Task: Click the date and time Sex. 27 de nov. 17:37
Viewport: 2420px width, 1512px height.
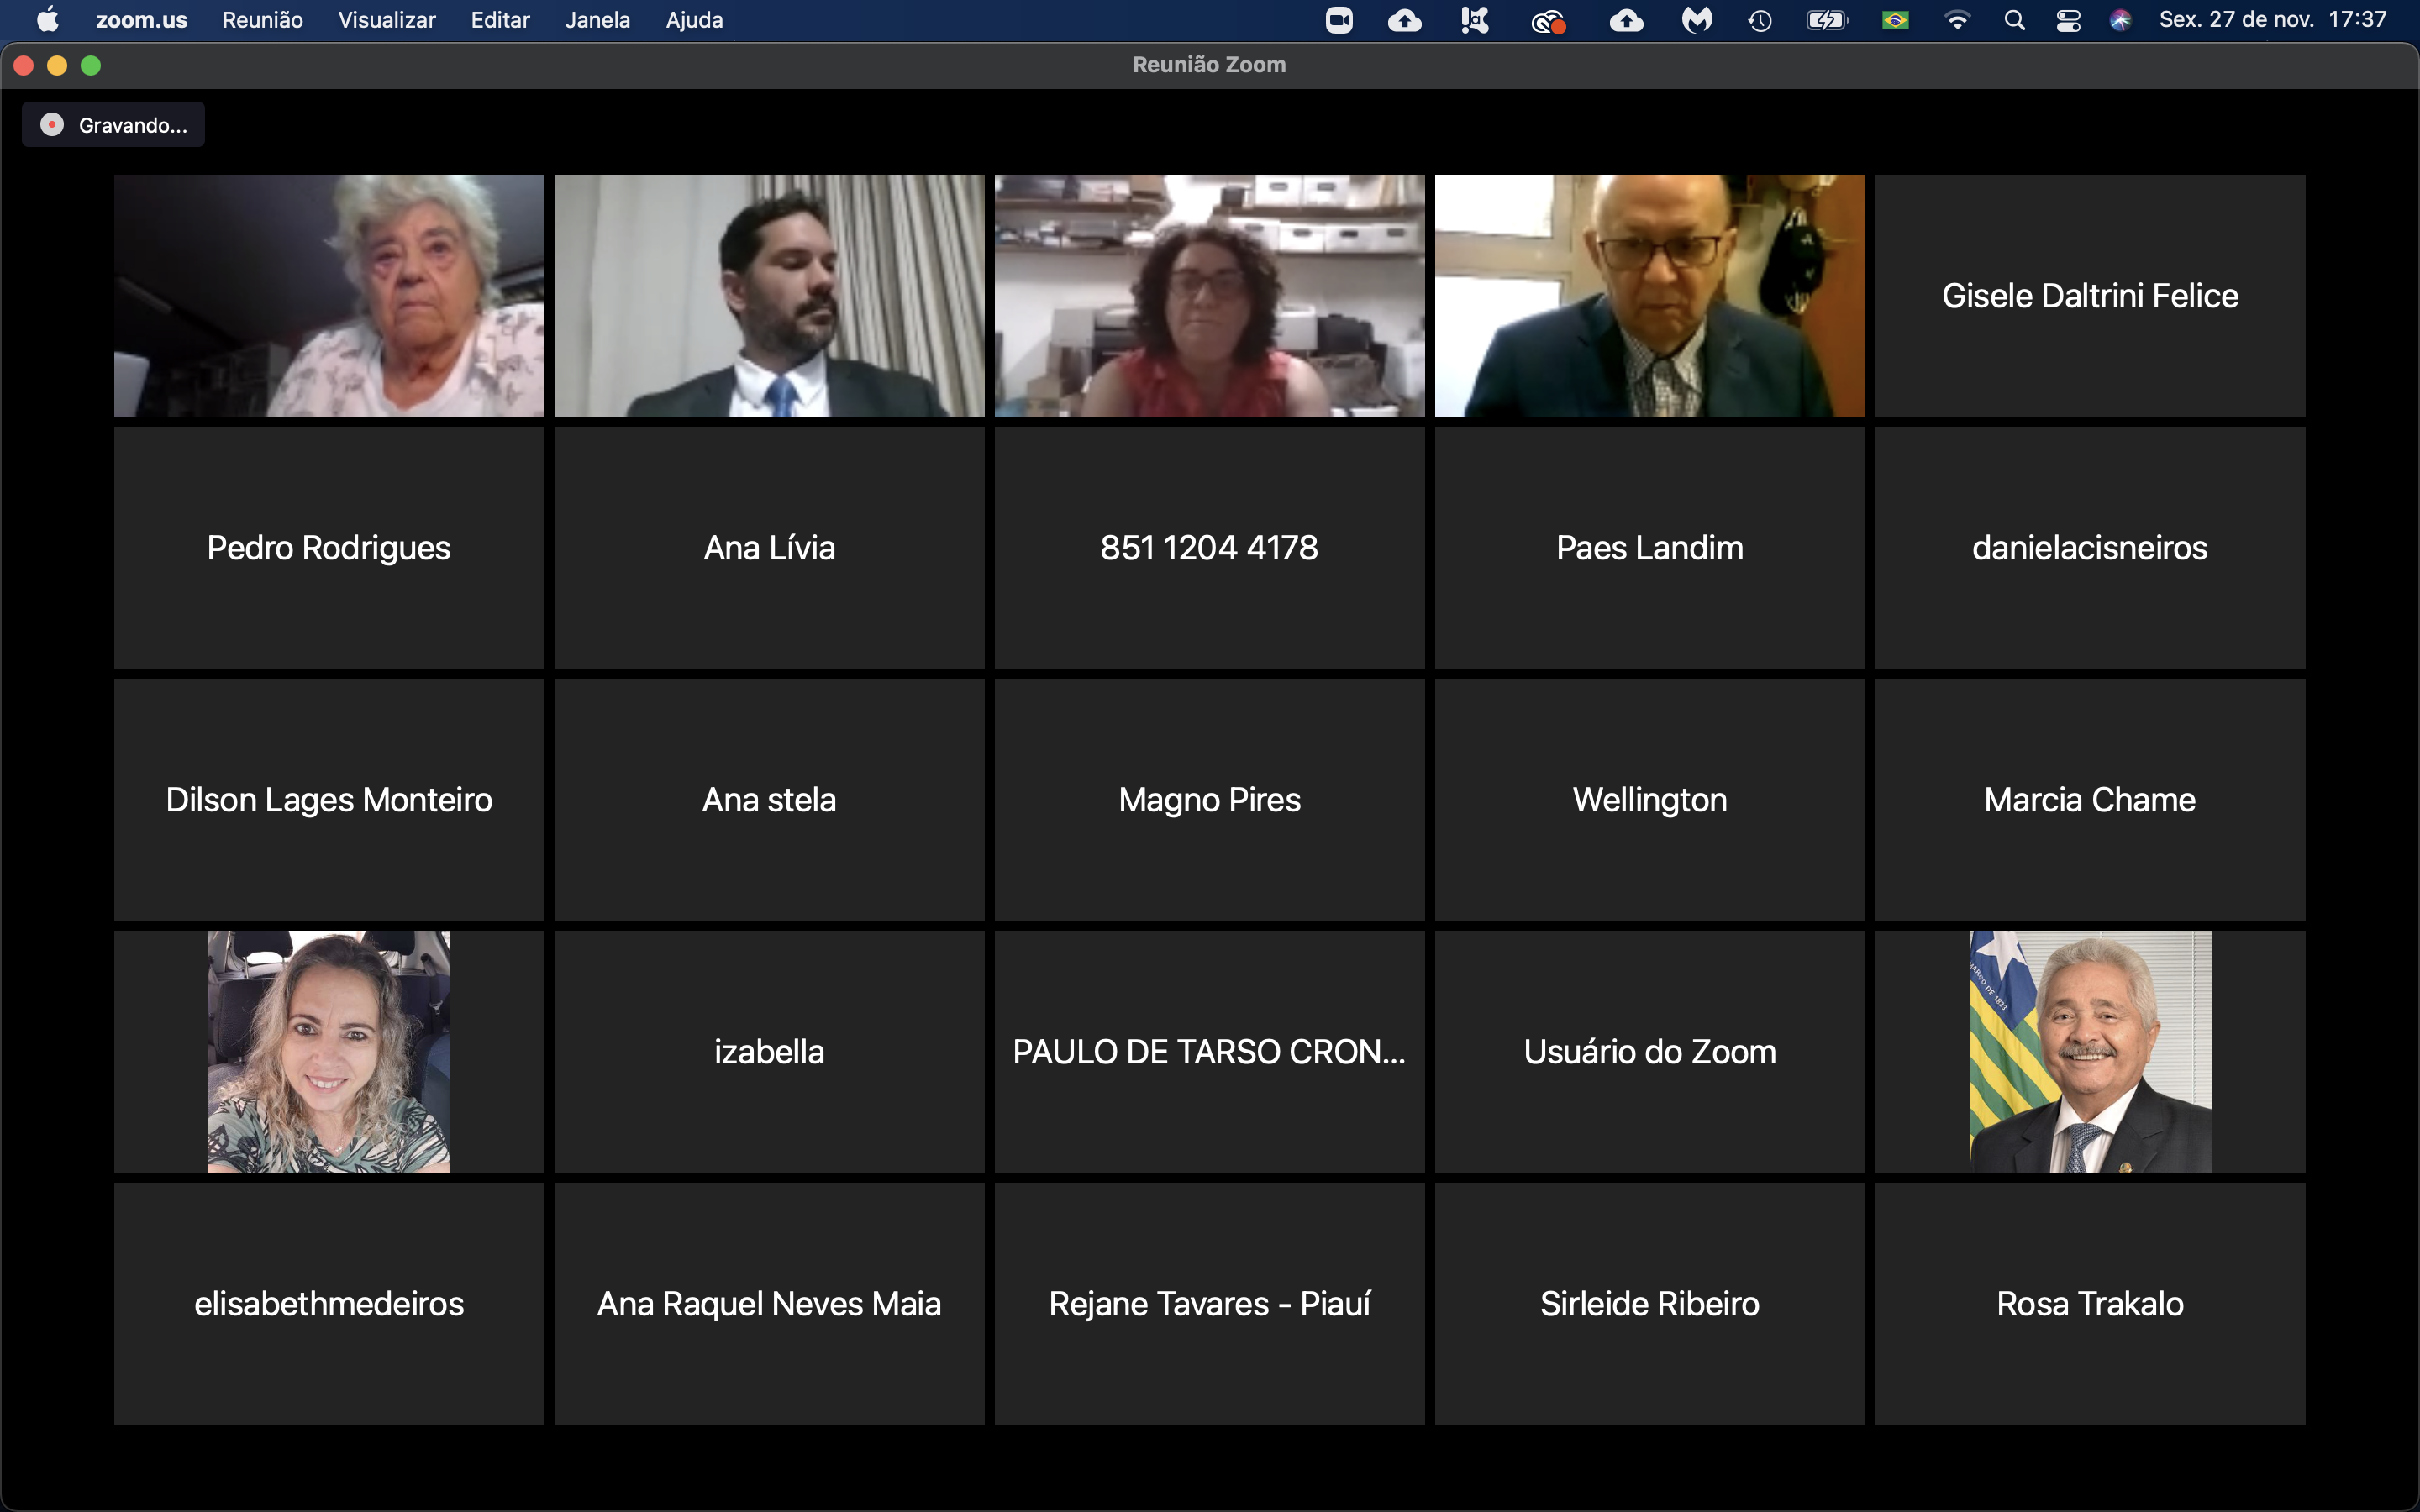Action: pos(2272,20)
